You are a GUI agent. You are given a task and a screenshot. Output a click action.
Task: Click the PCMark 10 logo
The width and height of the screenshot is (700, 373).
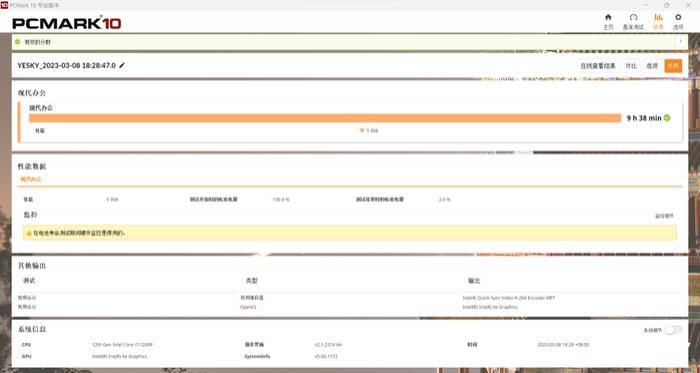pos(67,23)
